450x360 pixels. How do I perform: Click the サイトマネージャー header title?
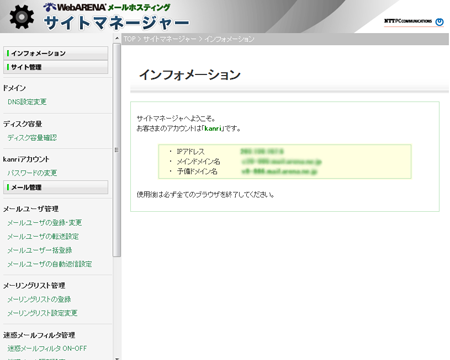click(116, 23)
